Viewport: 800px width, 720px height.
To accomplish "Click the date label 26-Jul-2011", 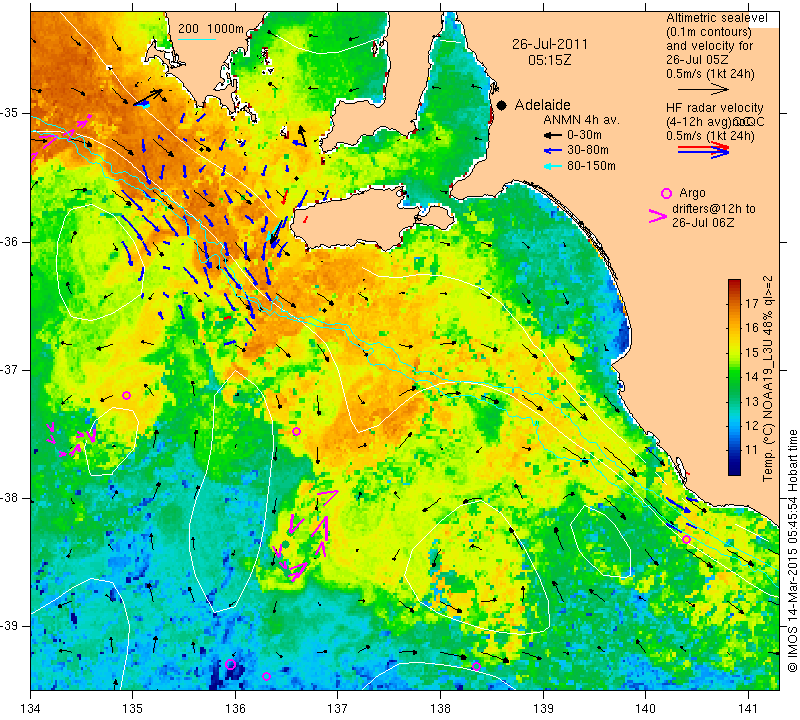I will tap(549, 44).
